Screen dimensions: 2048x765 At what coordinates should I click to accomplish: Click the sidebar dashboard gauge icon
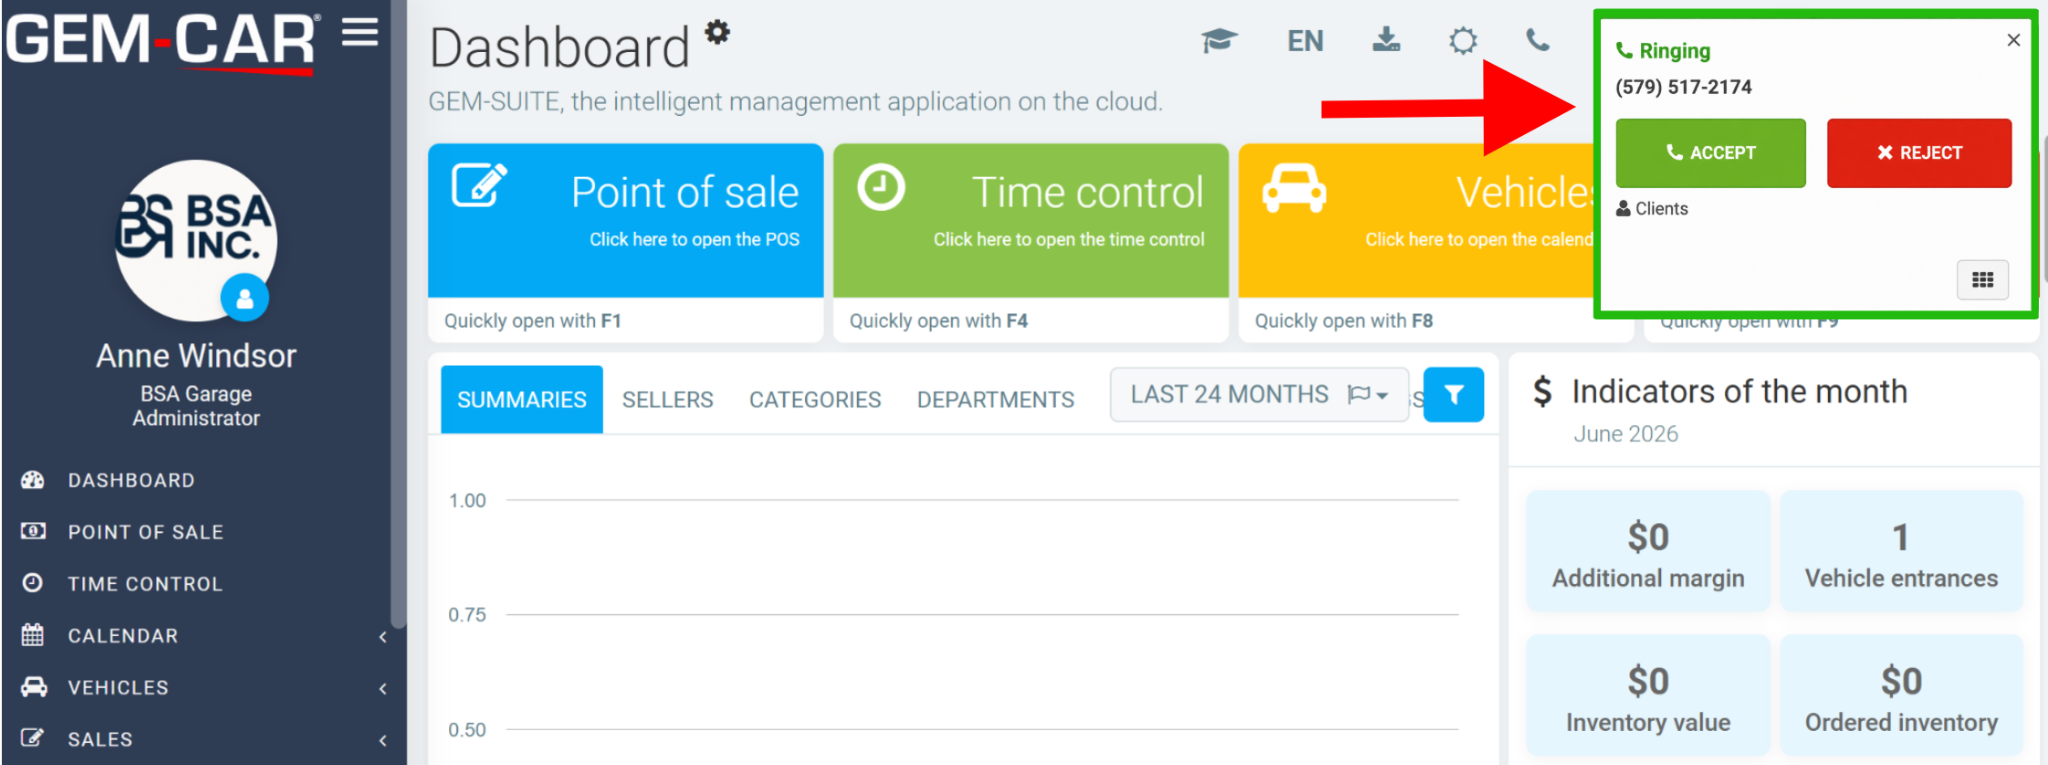(x=33, y=480)
